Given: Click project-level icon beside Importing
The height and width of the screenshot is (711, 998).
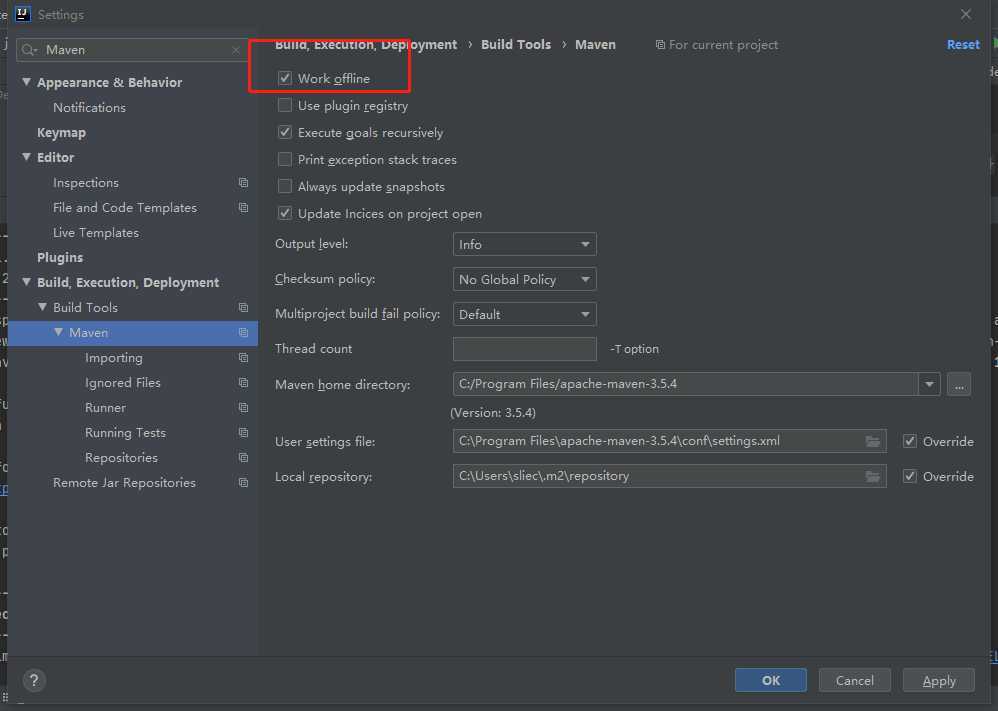Looking at the screenshot, I should 243,358.
